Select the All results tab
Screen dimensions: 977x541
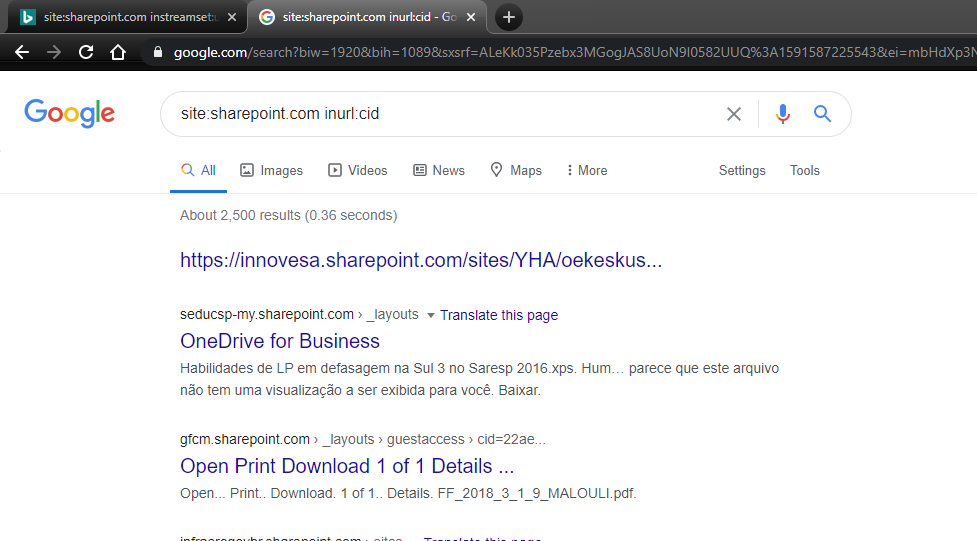[x=198, y=170]
